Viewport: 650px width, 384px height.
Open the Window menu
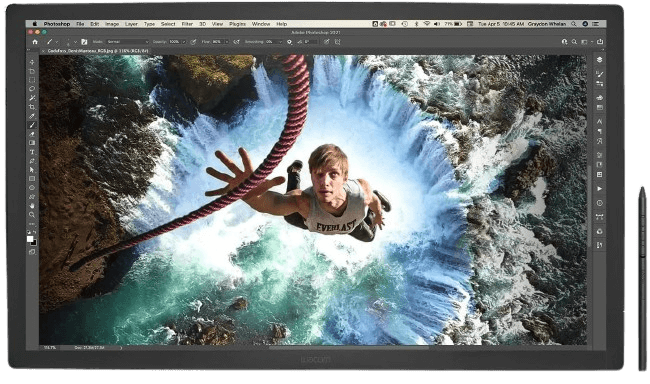(x=261, y=24)
